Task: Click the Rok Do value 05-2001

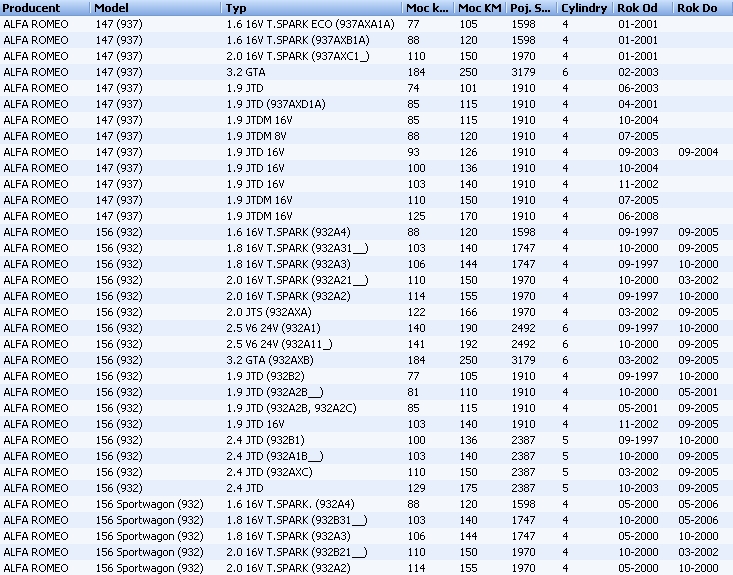Action: 698,392
